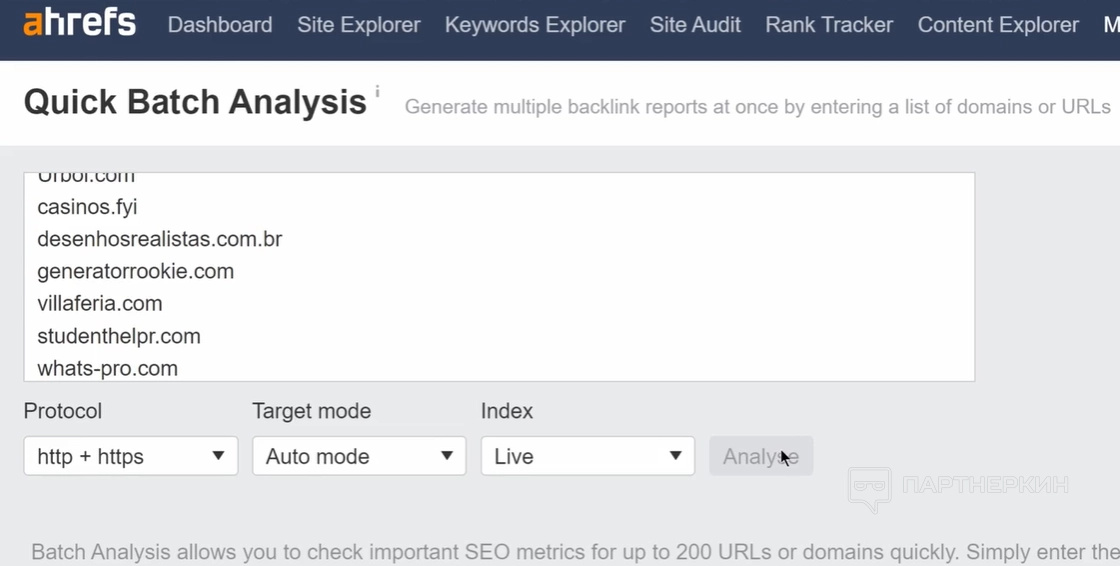Image resolution: width=1120 pixels, height=566 pixels.
Task: Switch to Site Audit
Action: pos(695,25)
